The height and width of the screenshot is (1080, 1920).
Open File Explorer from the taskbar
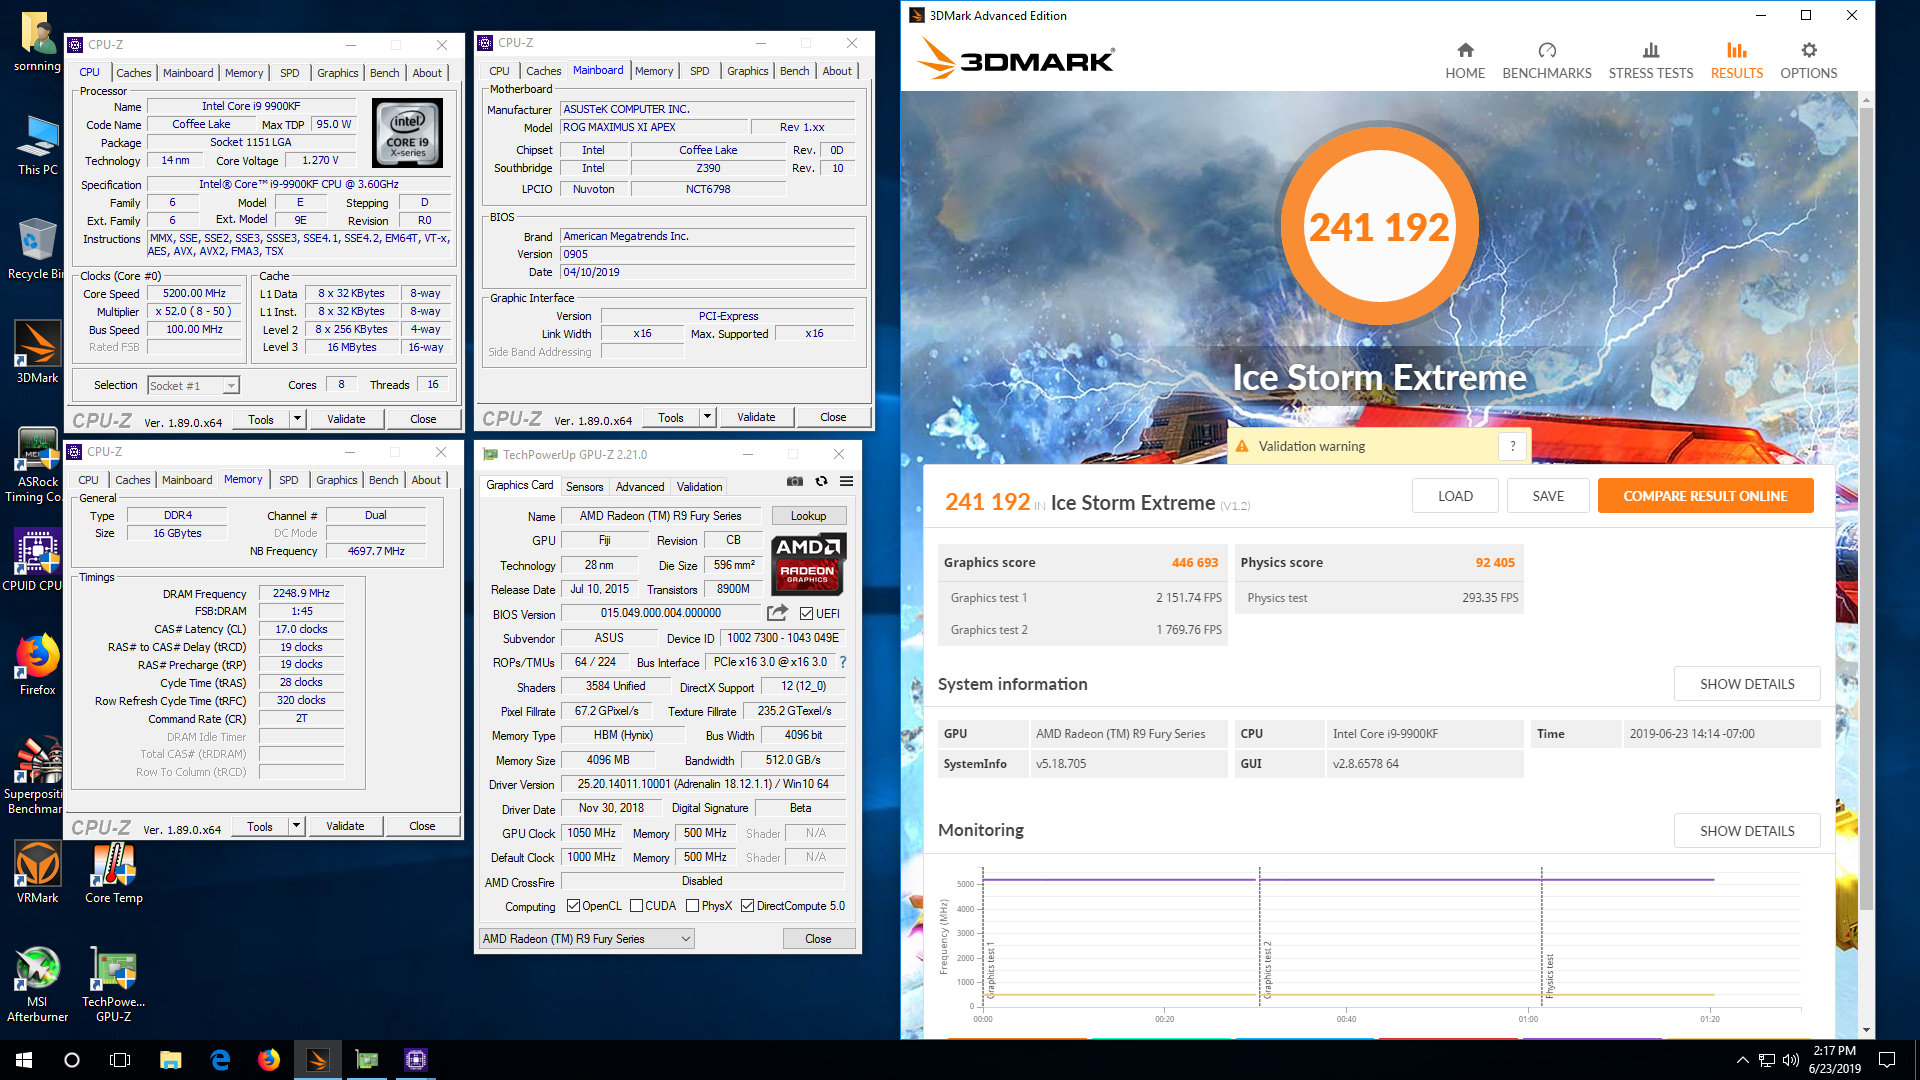click(170, 1060)
